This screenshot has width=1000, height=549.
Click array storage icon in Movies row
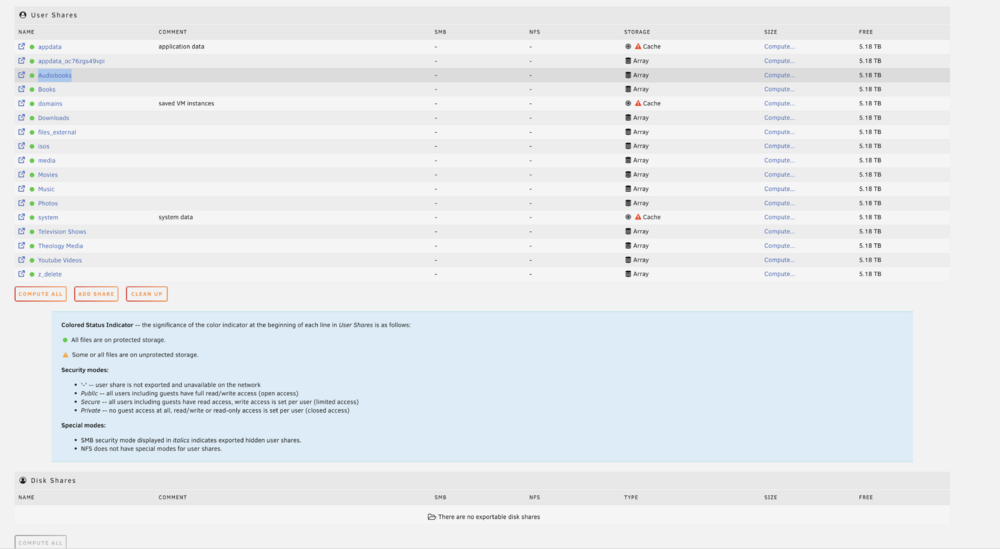(x=628, y=175)
